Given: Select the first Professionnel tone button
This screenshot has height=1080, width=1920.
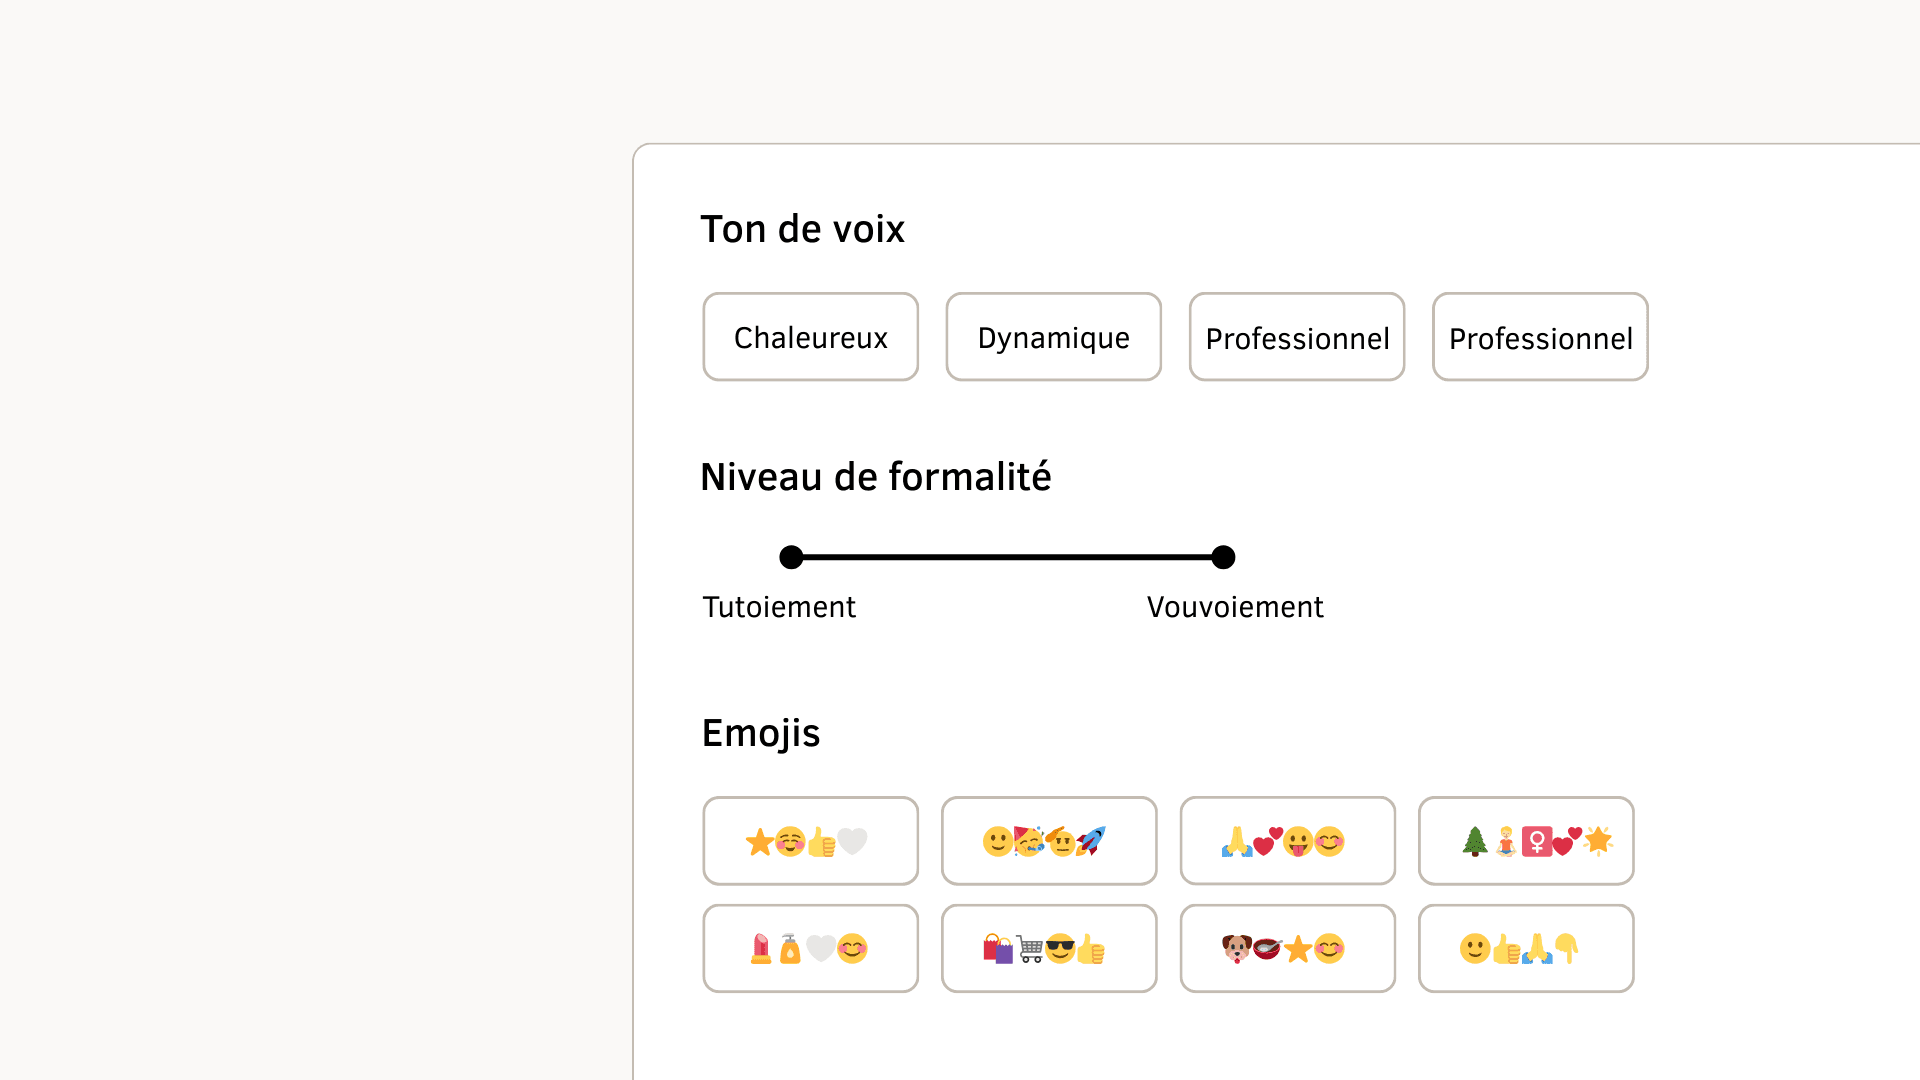Looking at the screenshot, I should 1297,337.
